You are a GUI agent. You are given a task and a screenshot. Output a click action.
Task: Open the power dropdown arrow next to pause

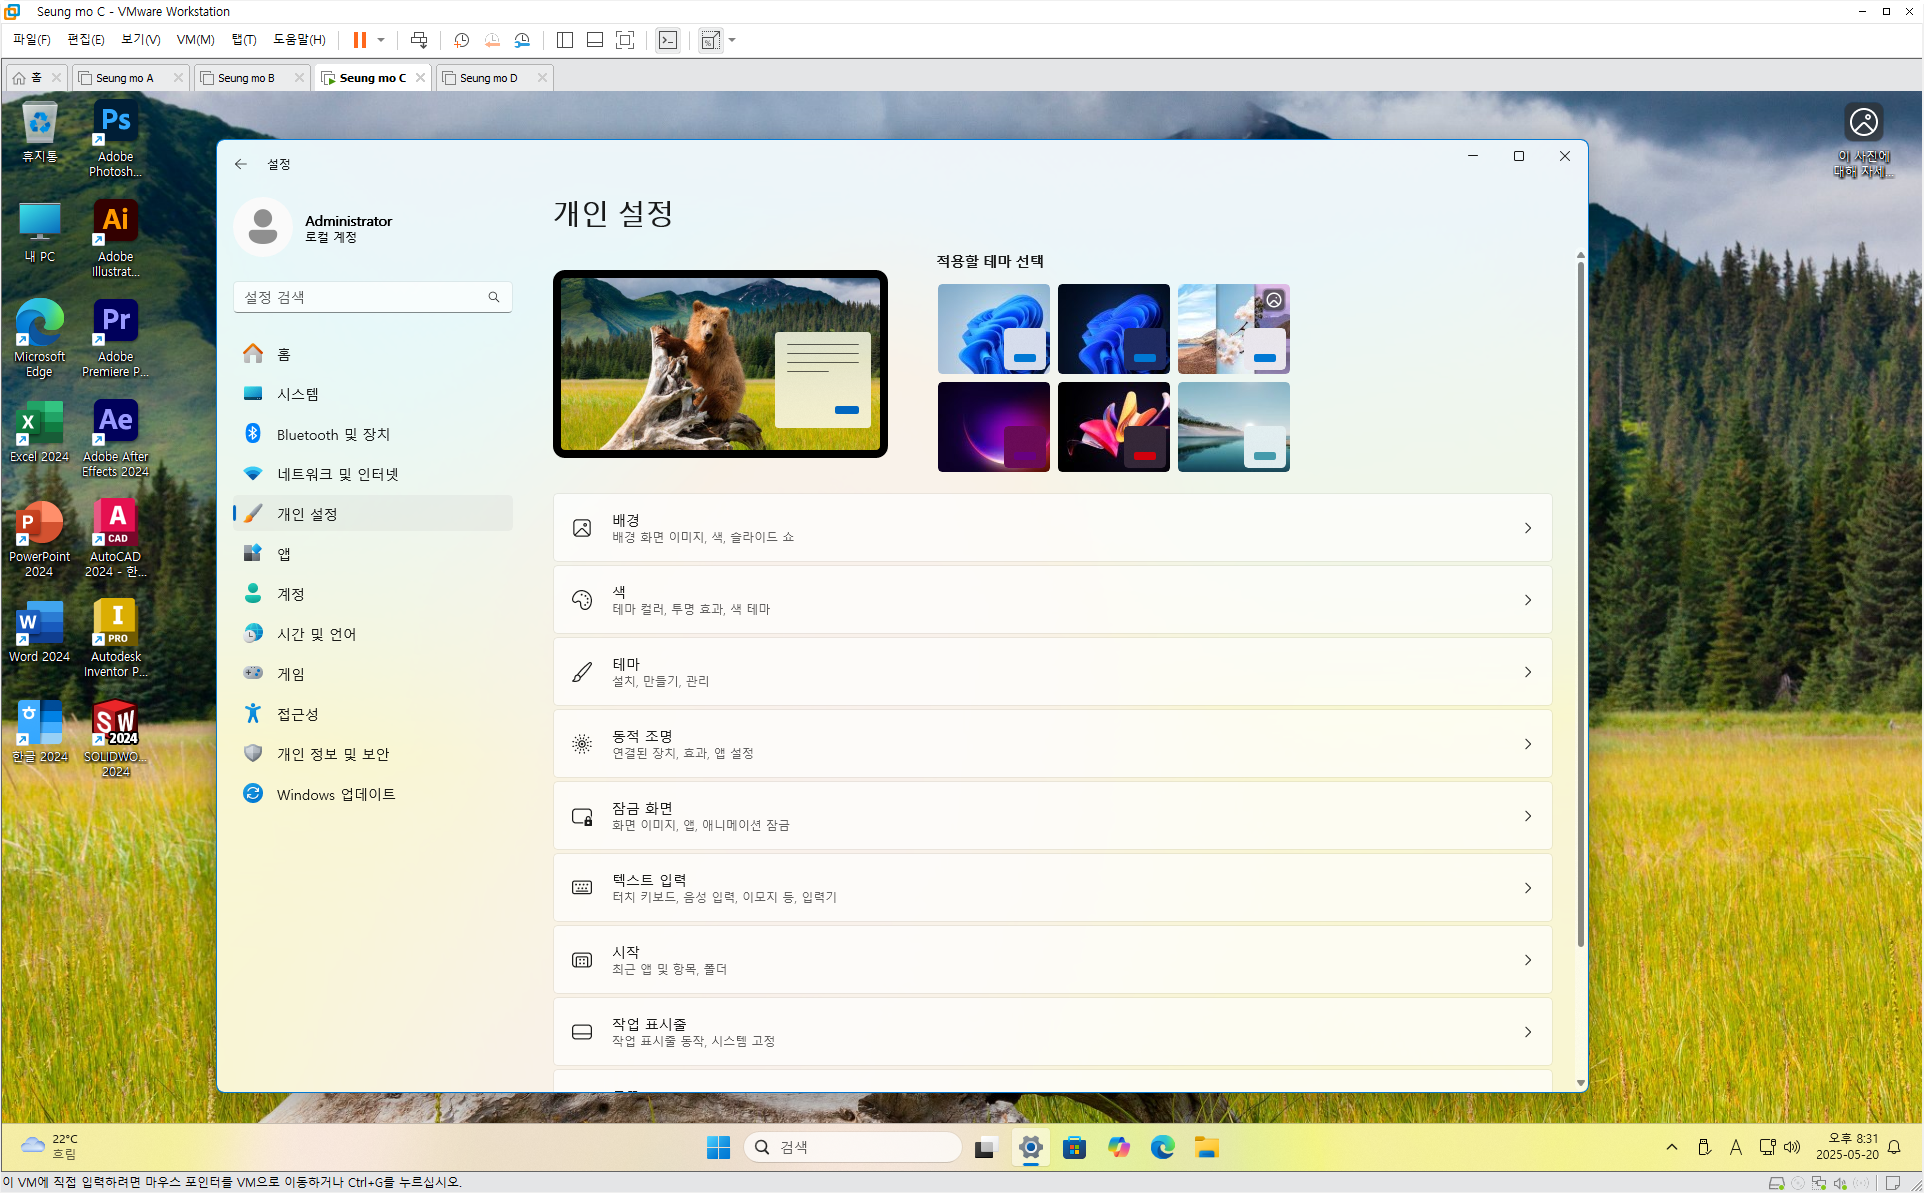point(381,40)
